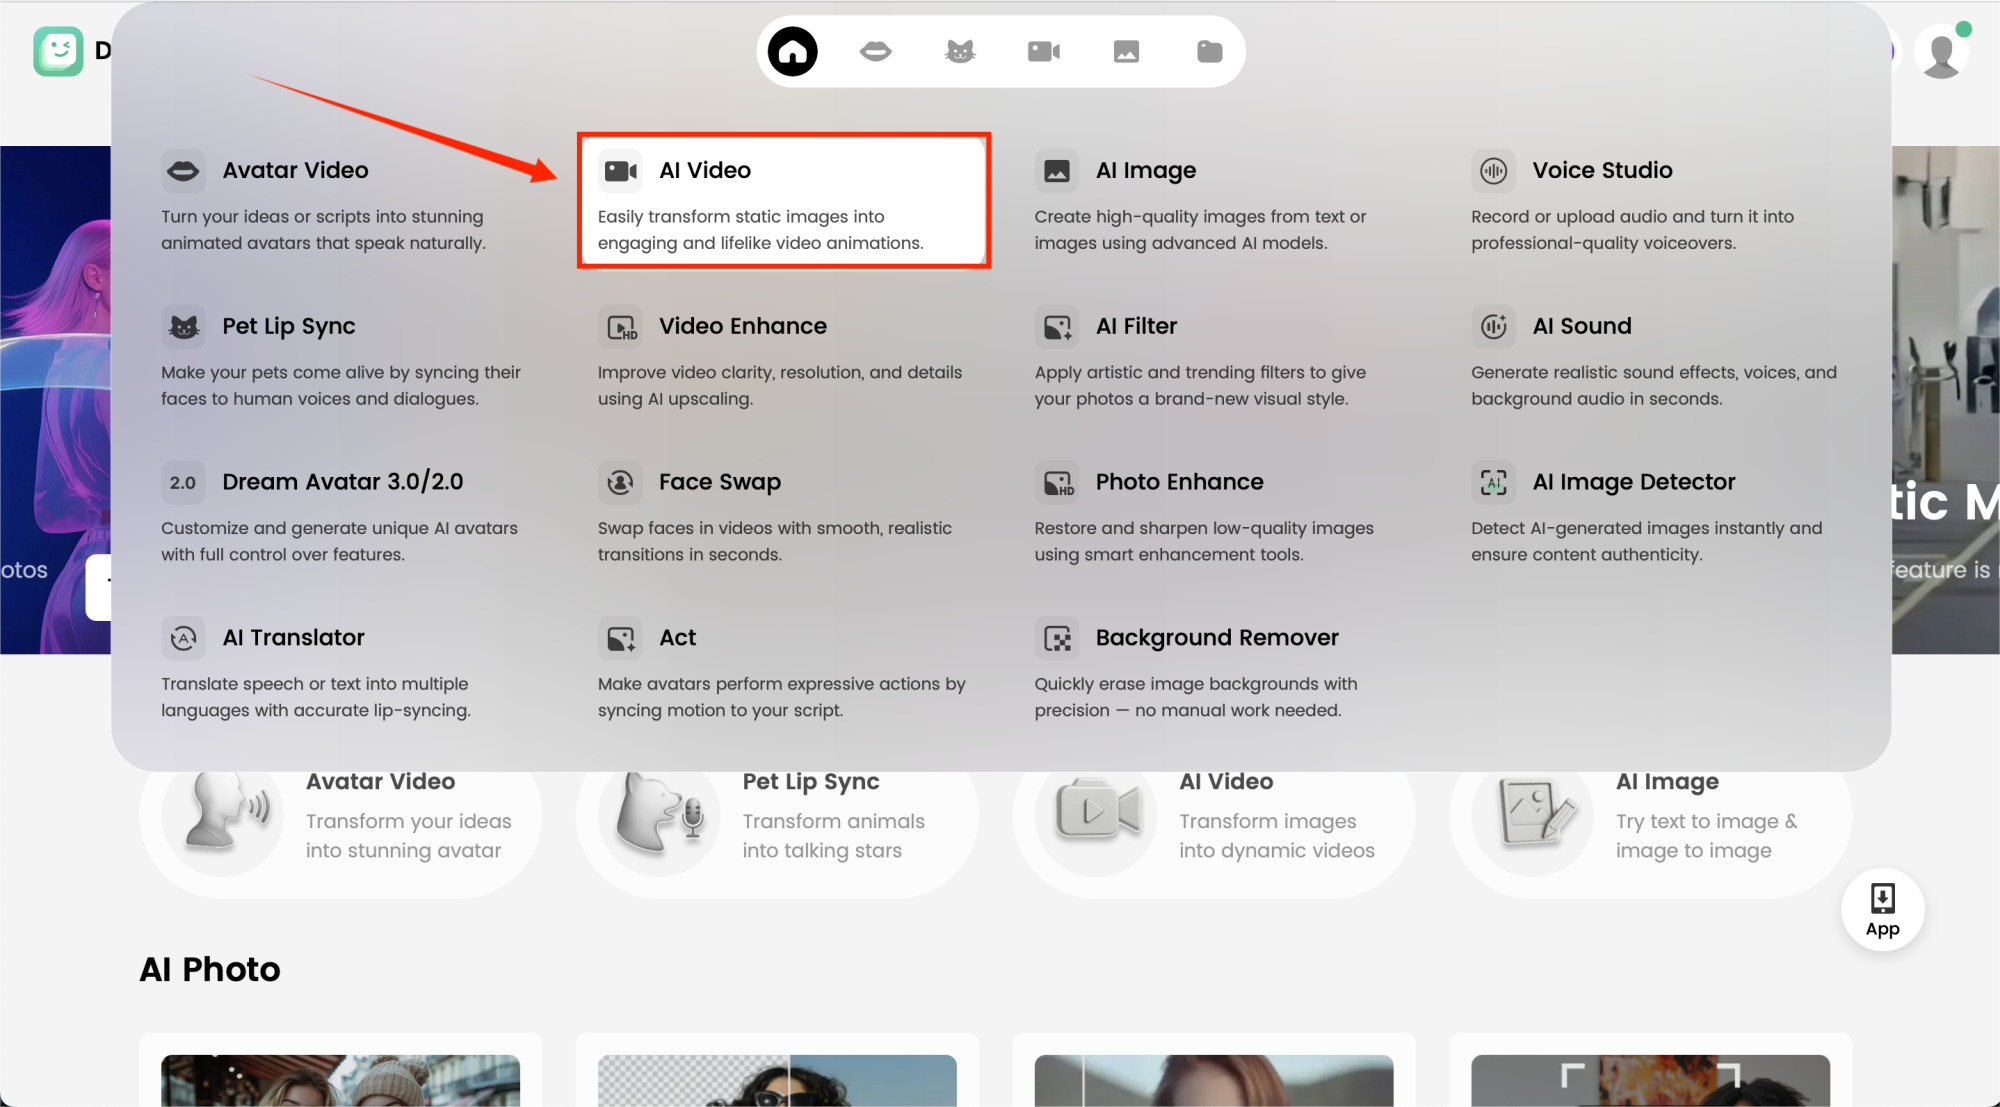Click the app logo at top left
This screenshot has width=2000, height=1107.
click(58, 51)
